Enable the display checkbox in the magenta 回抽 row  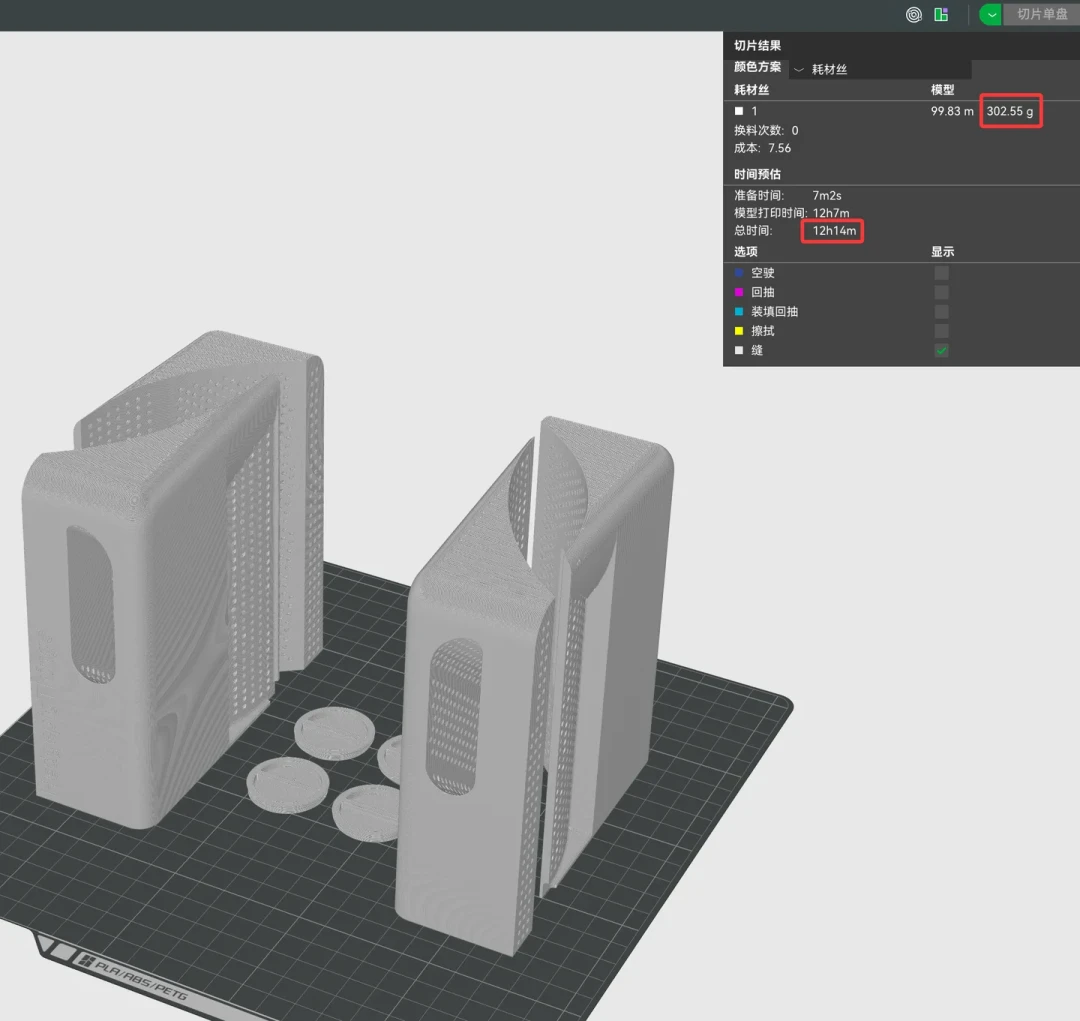click(942, 292)
